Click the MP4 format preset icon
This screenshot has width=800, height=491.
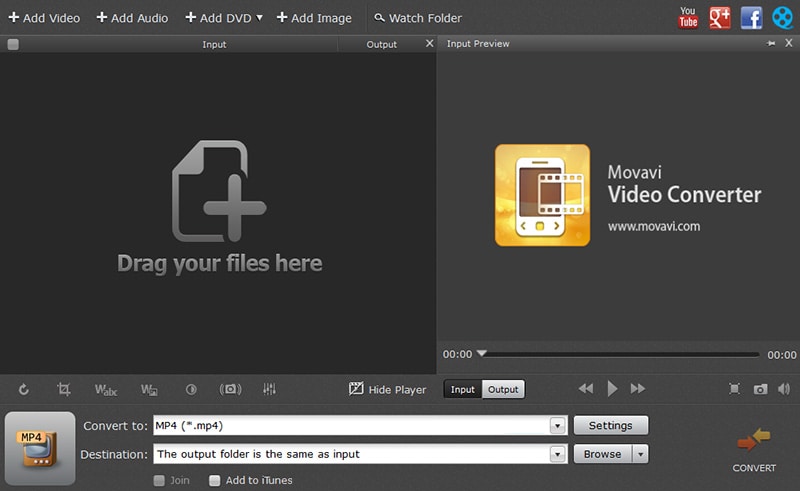(40, 448)
